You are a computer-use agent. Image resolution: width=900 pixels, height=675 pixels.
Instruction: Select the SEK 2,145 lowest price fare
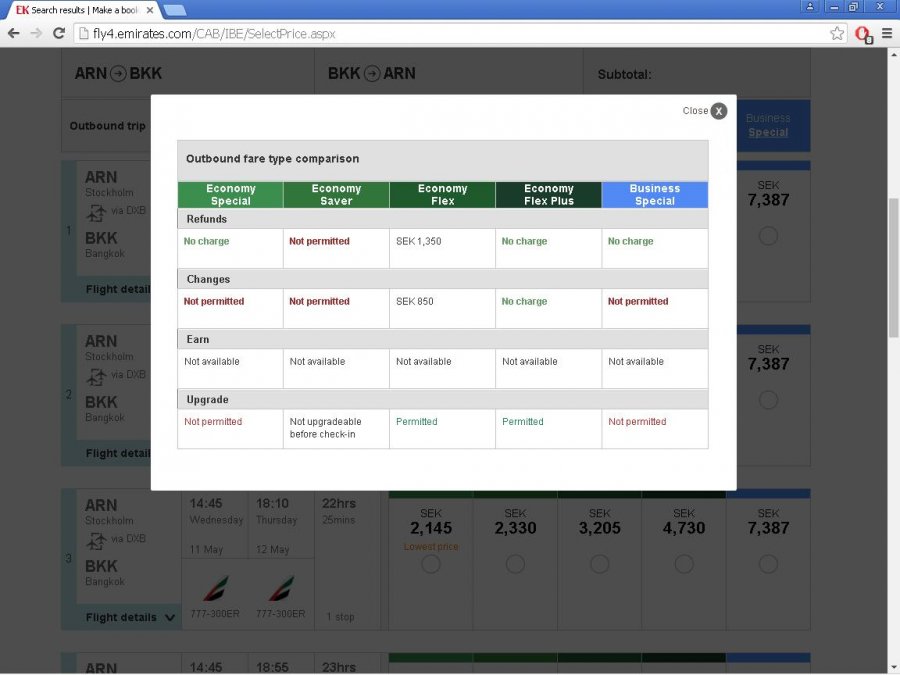431,564
